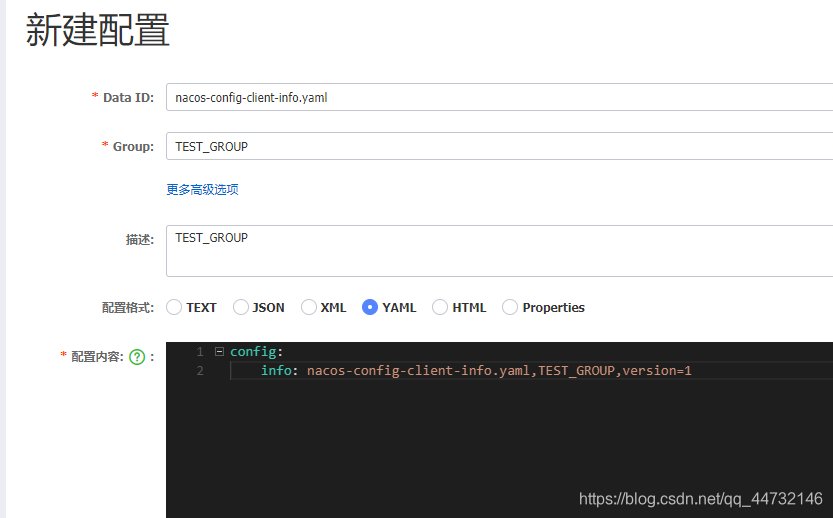The image size is (833, 518).
Task: Click the 配置格式 label
Action: point(128,308)
